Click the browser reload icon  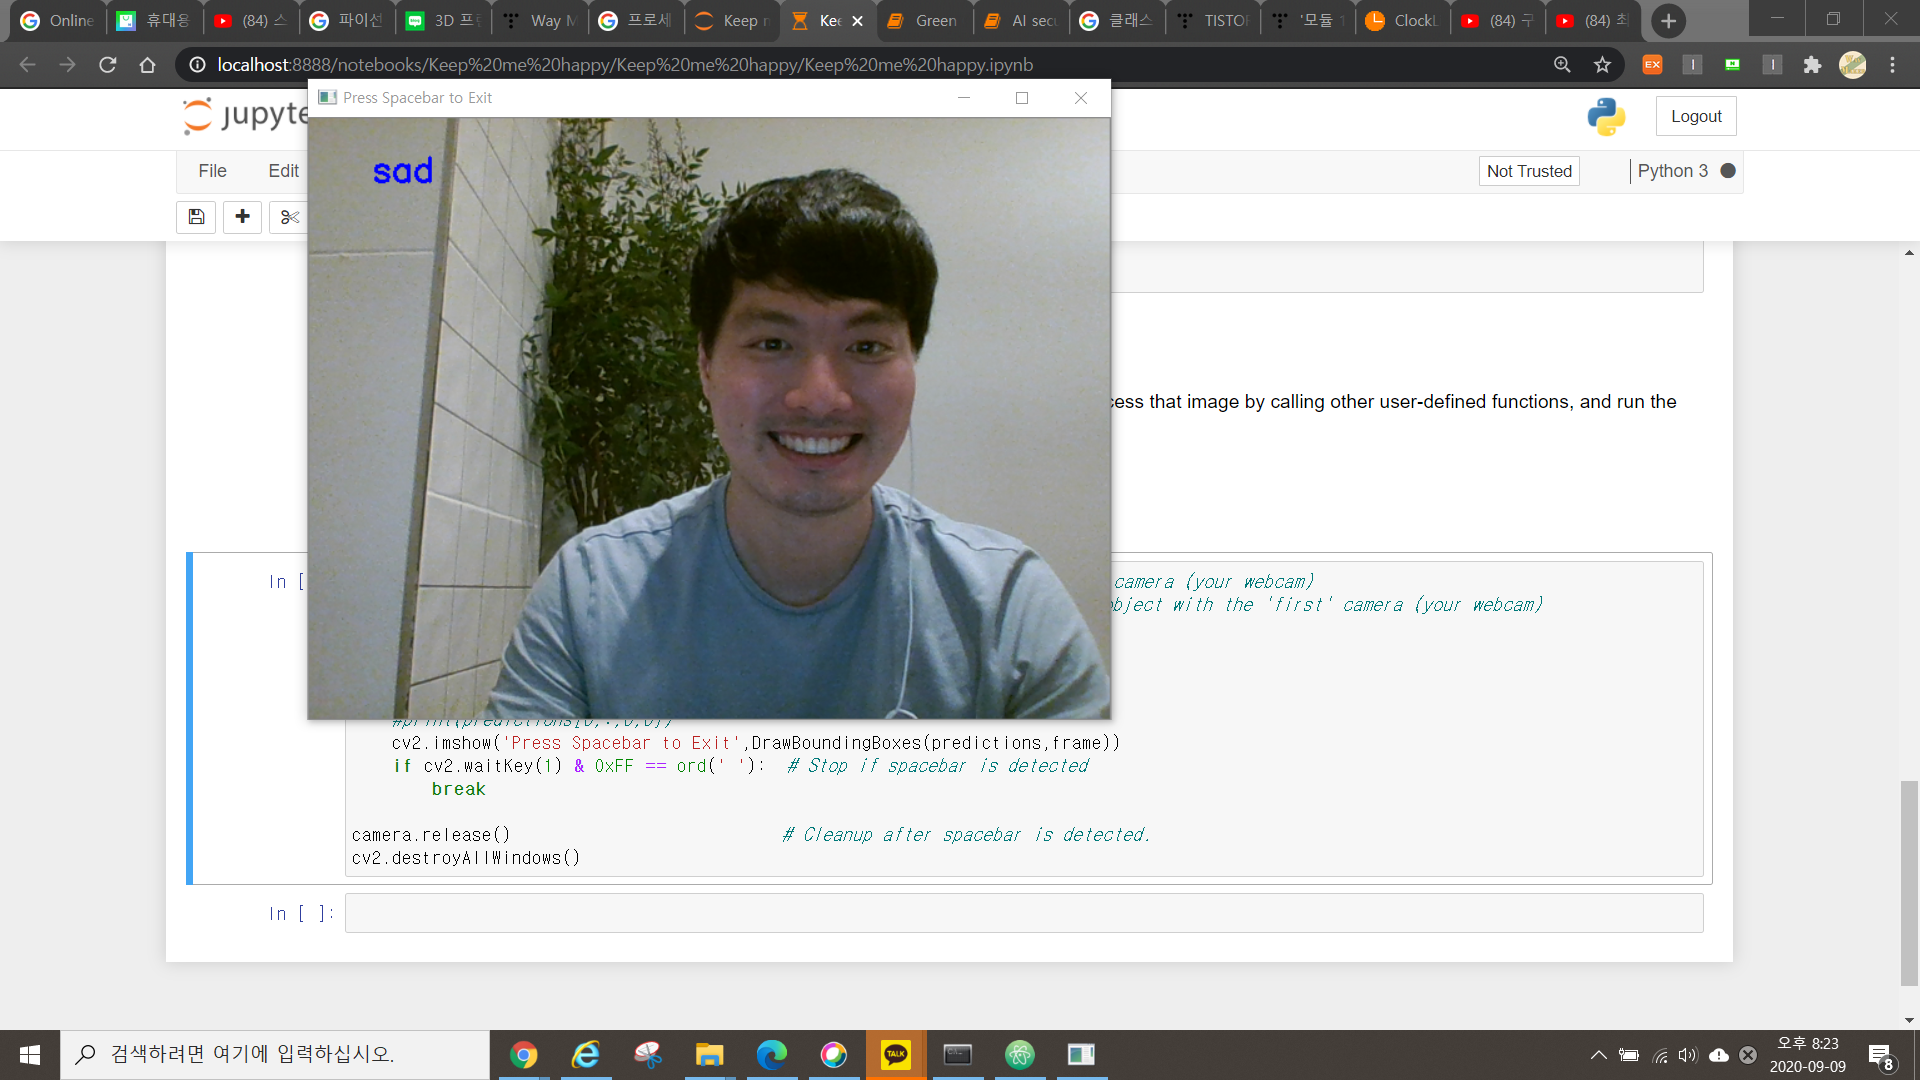[x=107, y=65]
